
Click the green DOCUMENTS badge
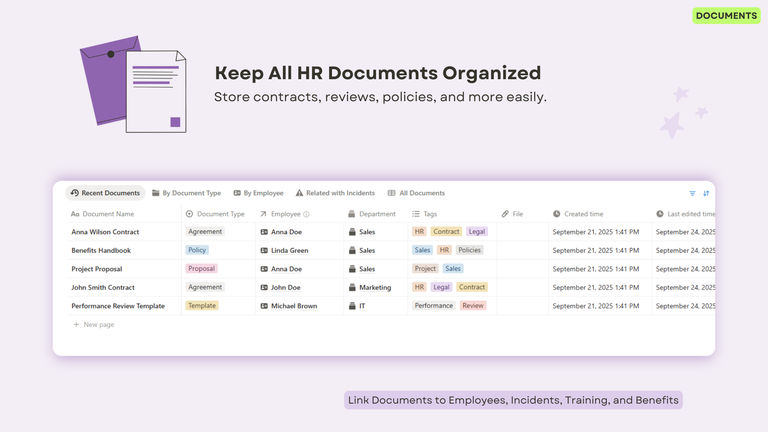[x=726, y=15]
